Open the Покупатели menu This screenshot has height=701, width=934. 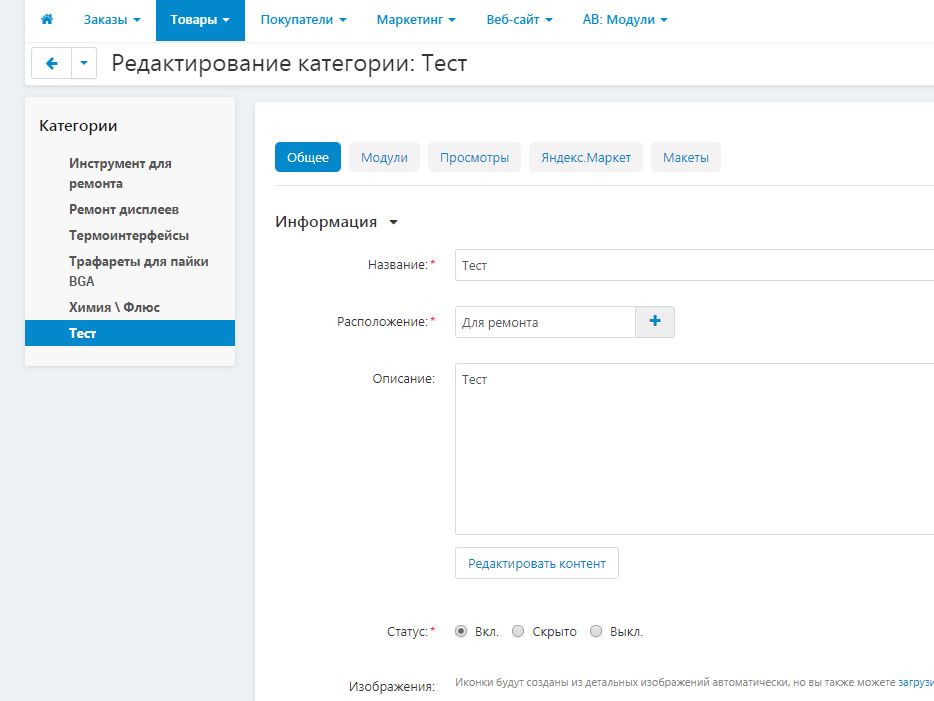pyautogui.click(x=303, y=20)
